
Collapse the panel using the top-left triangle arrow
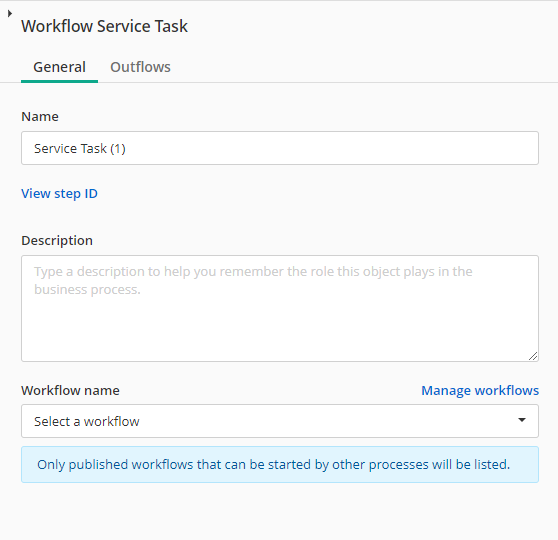10,14
